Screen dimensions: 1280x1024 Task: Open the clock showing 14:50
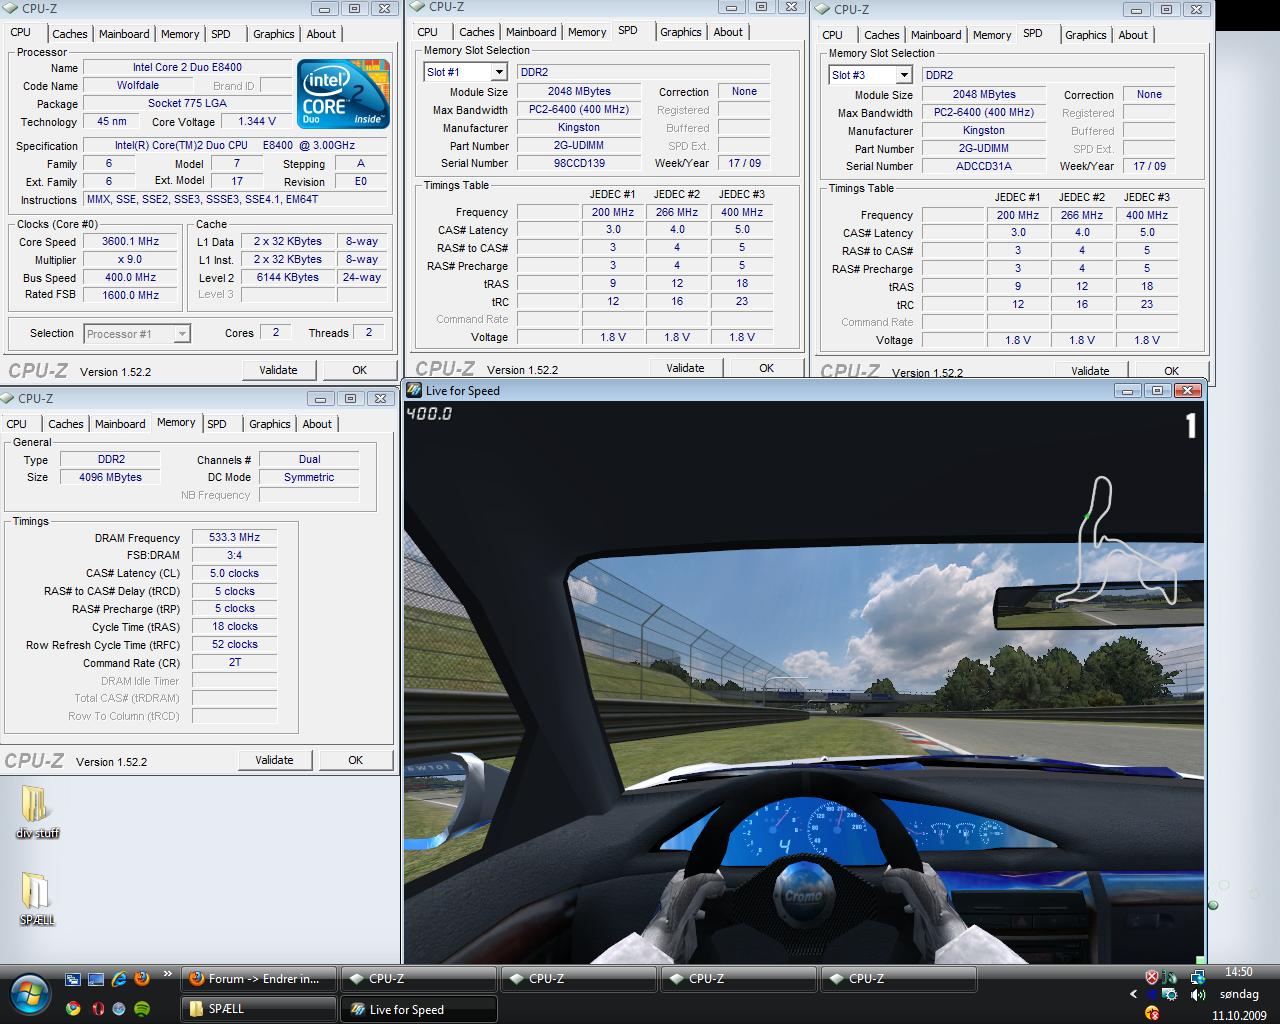tap(1238, 971)
